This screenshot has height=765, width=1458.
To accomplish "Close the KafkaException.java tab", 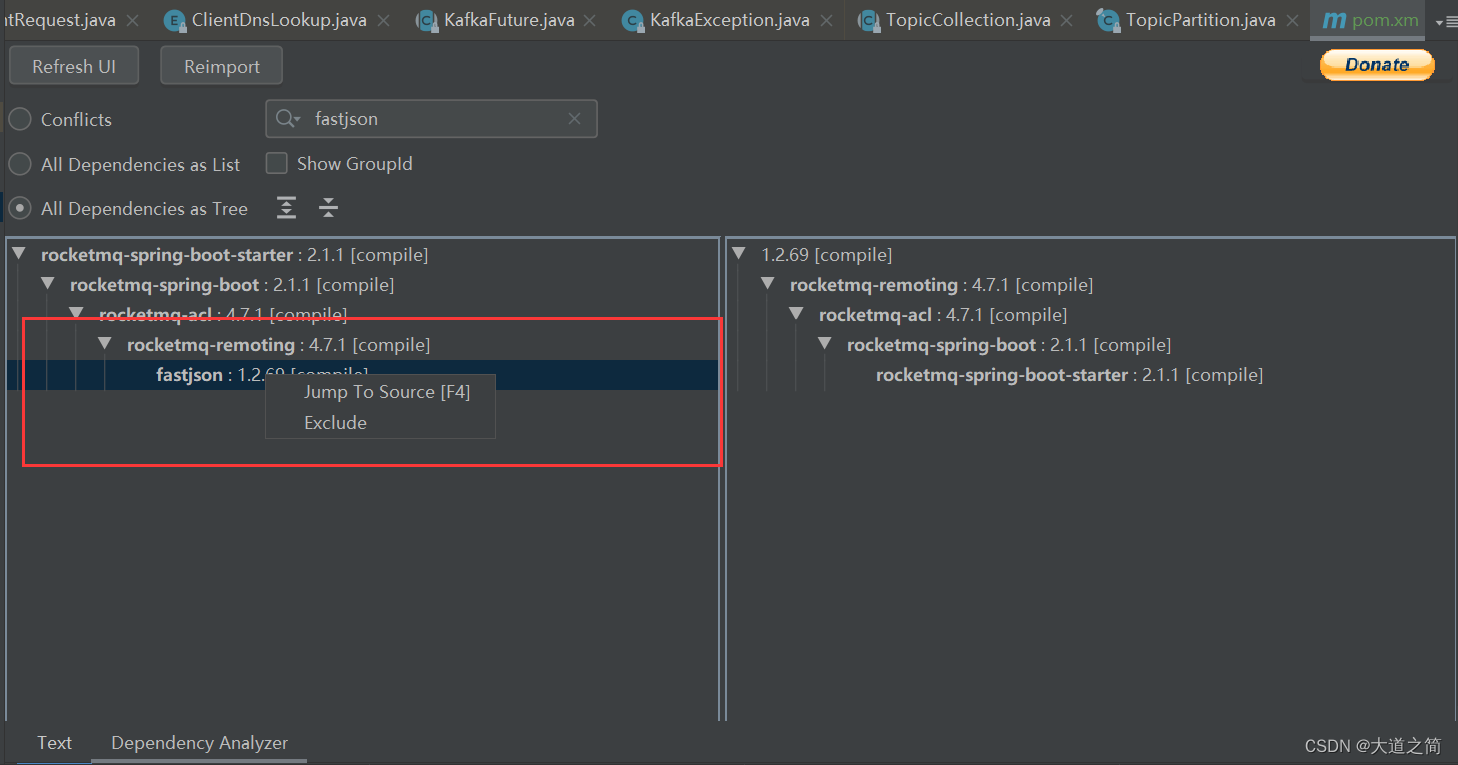I will coord(826,21).
